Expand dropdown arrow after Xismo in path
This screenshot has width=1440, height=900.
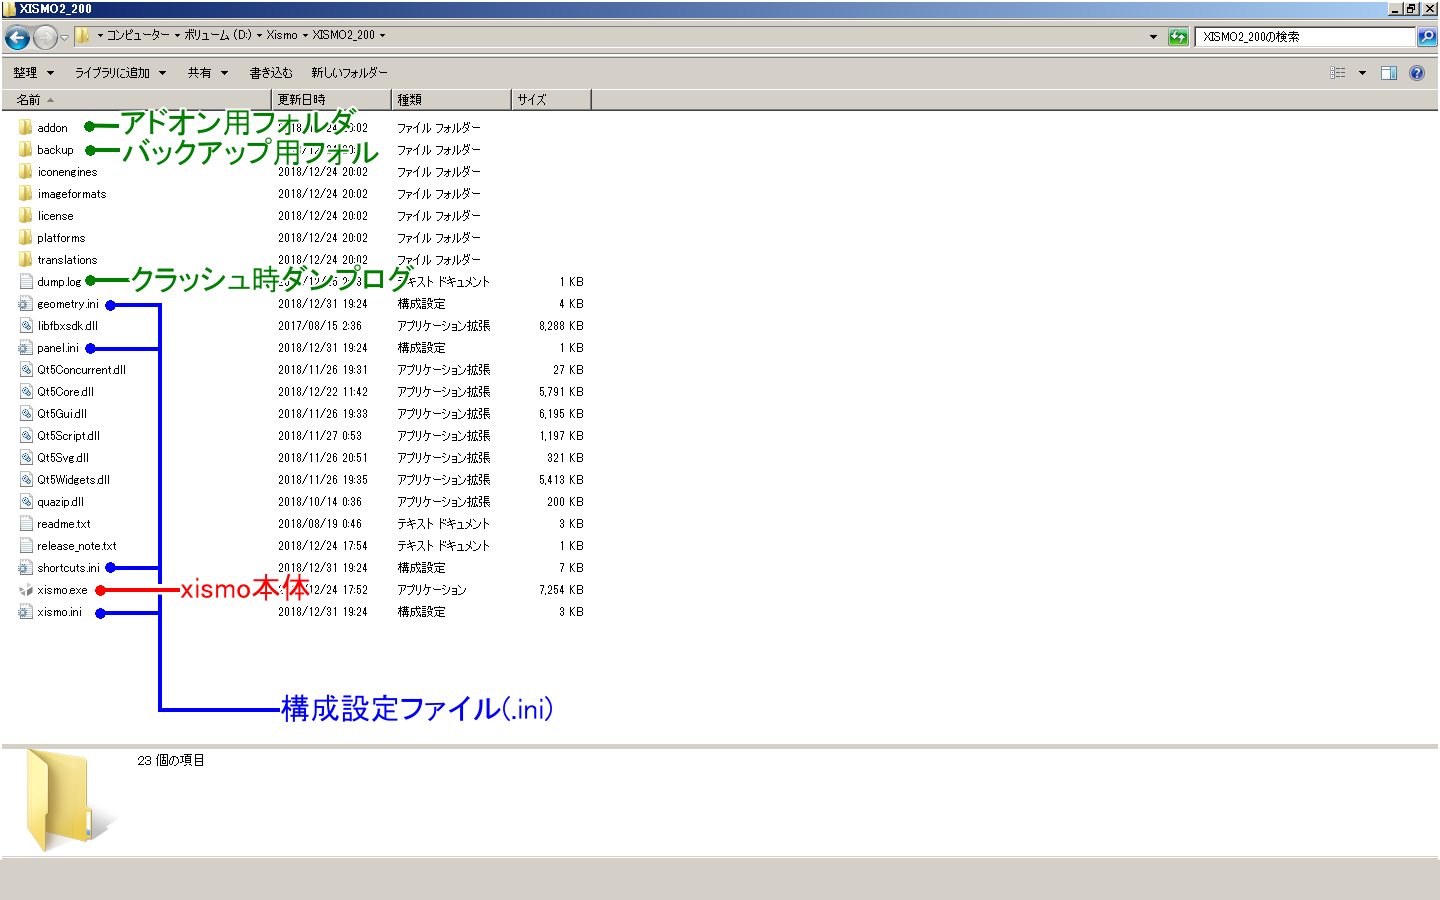[305, 35]
